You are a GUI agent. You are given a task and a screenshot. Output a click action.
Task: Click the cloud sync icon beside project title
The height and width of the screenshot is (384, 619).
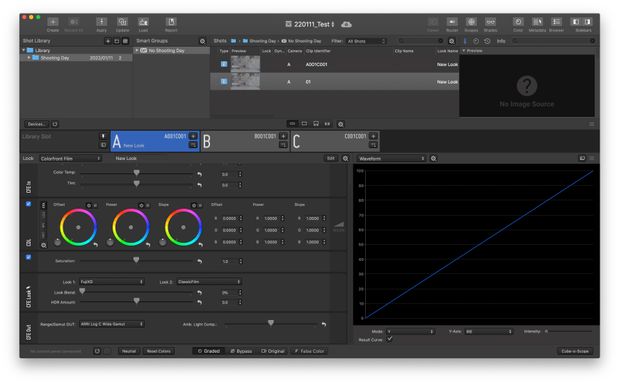pos(346,24)
